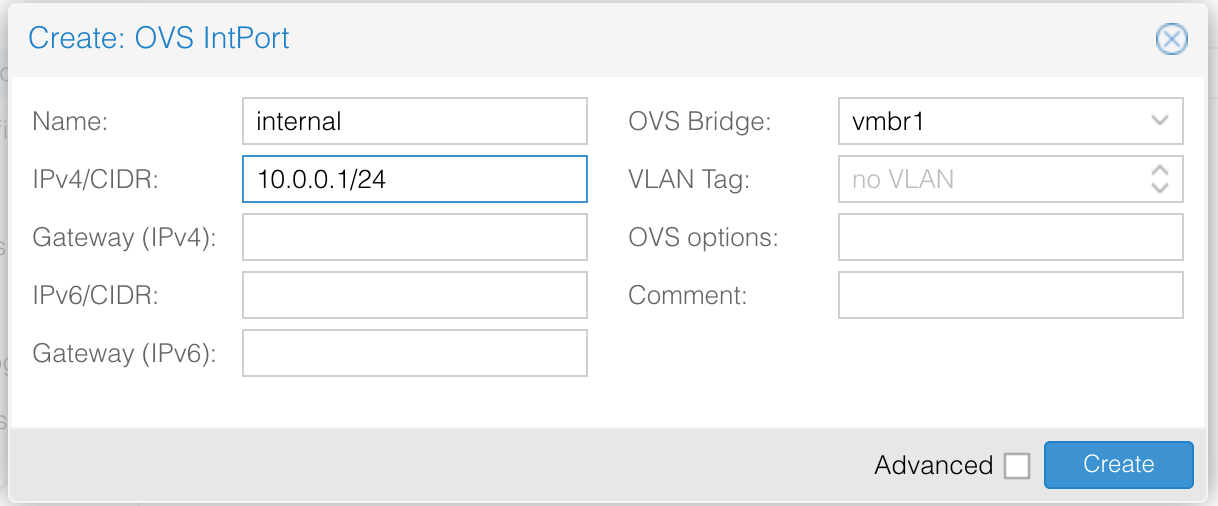Click the dialog title Create: OVS IntPort
Screen dimensions: 1218x506
pyautogui.click(x=159, y=39)
